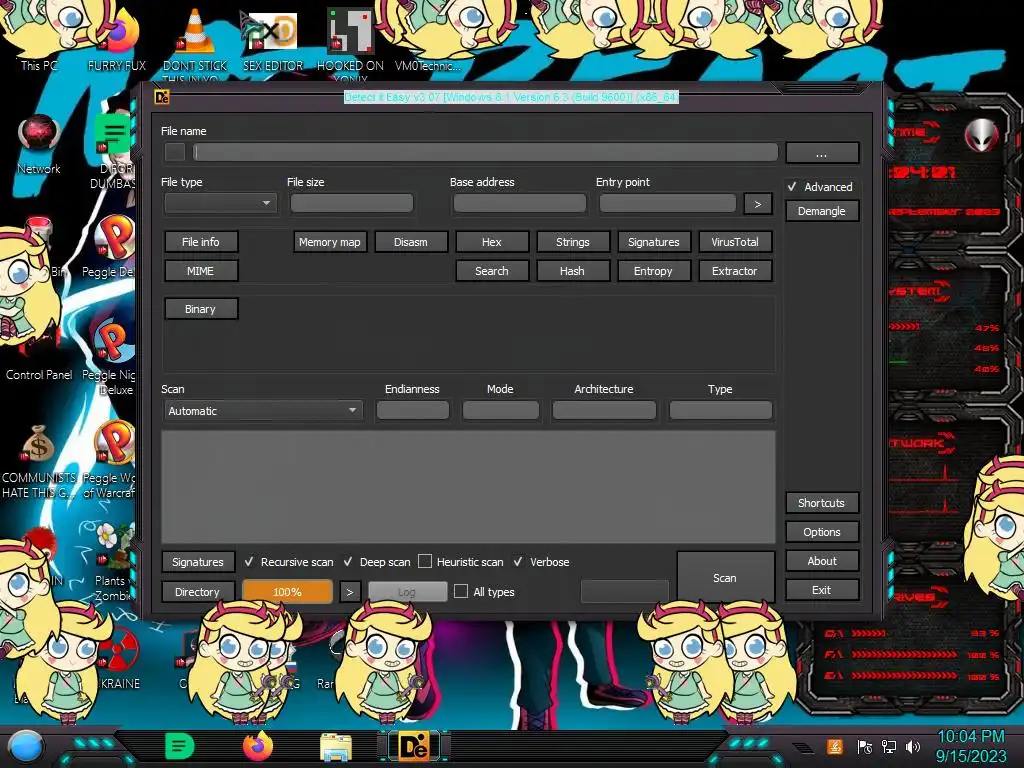Click arrow button next to 100% progress
The width and height of the screenshot is (1024, 768).
349,592
